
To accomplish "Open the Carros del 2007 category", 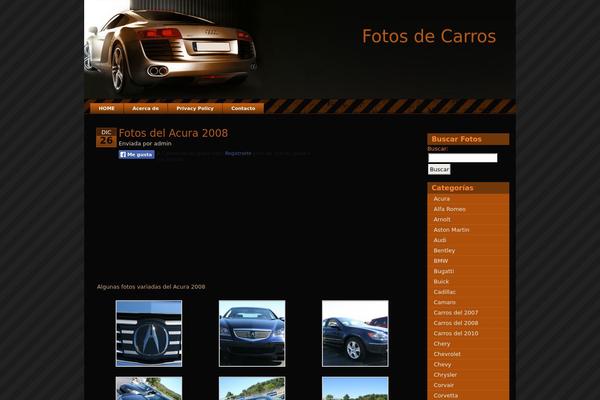I will pyautogui.click(x=456, y=312).
